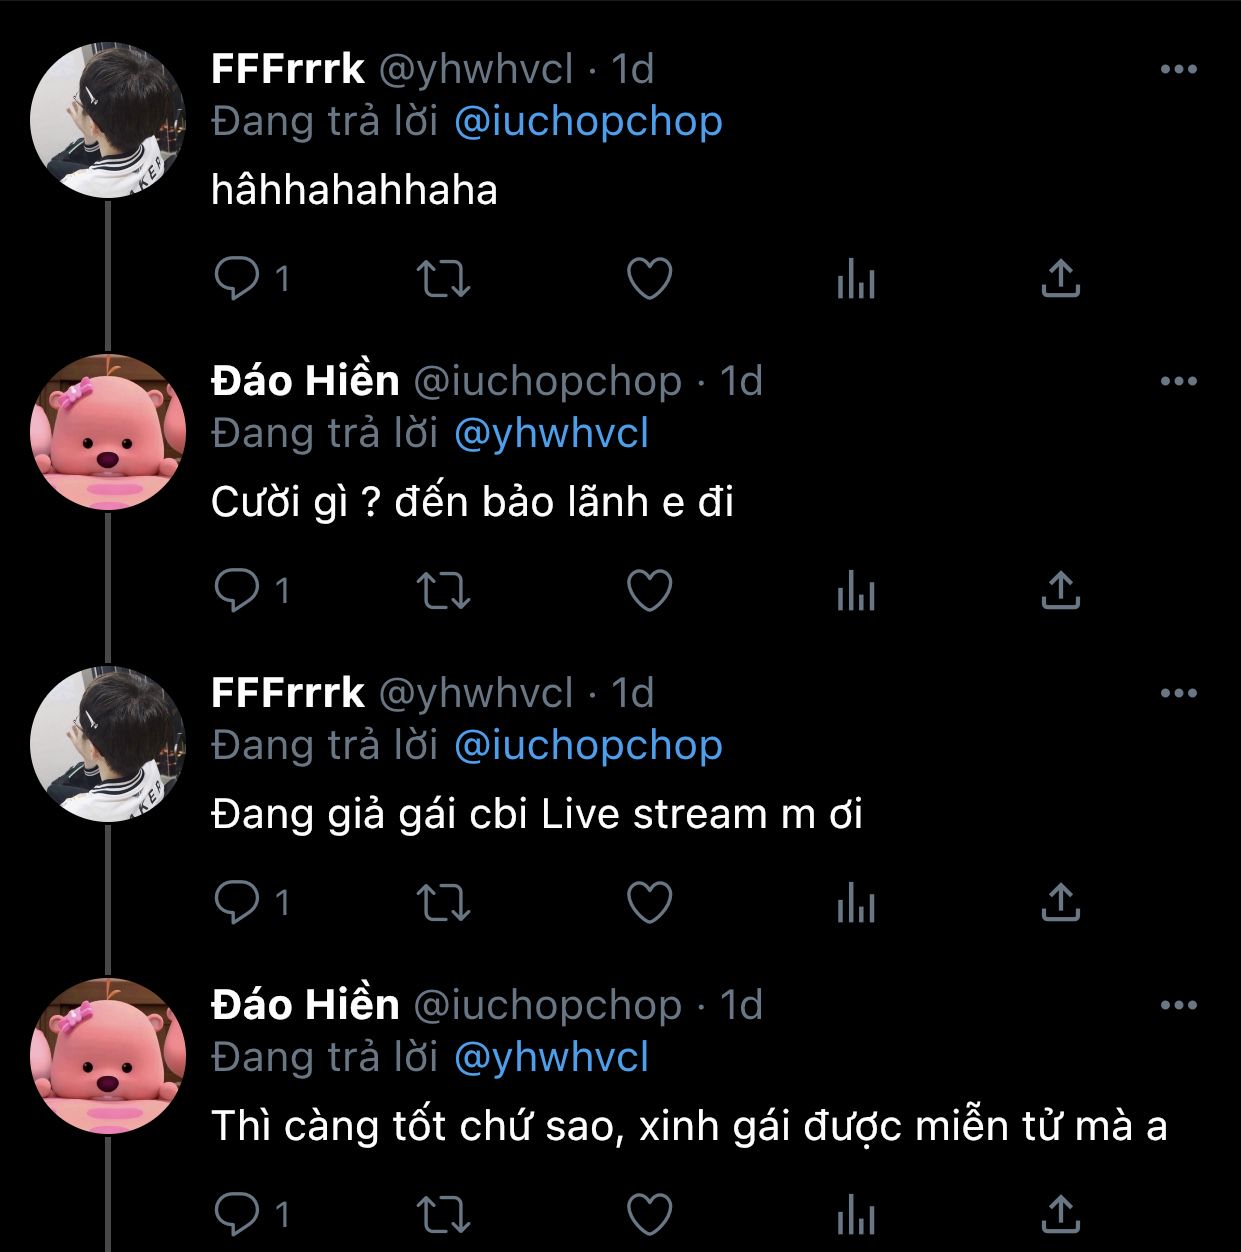Image resolution: width=1241 pixels, height=1252 pixels.
Task: Reply to the "Đang giả gái" tweet
Action: (237, 903)
